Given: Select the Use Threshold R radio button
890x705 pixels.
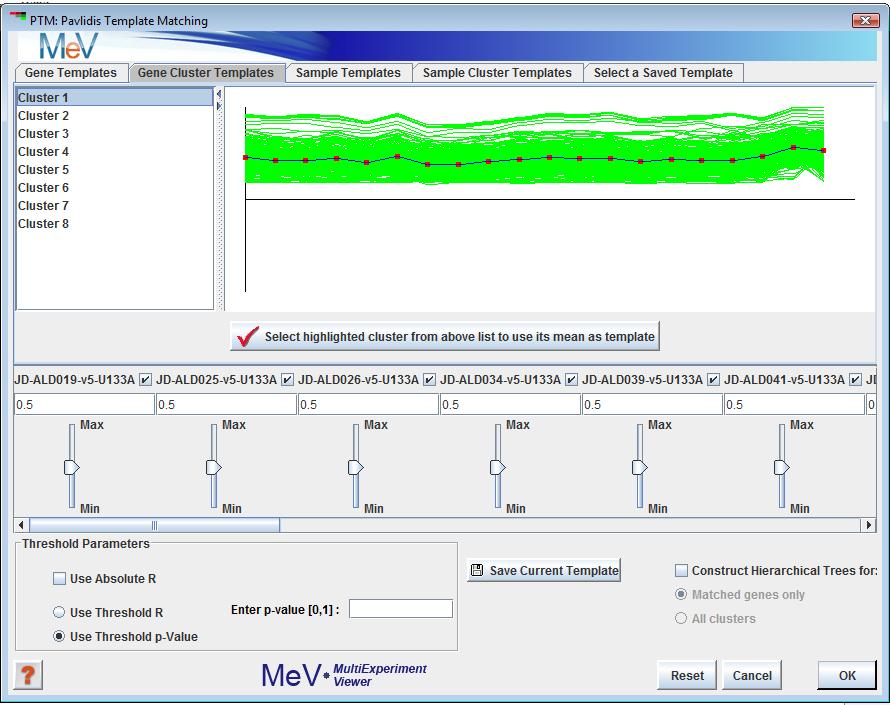Looking at the screenshot, I should [x=60, y=613].
